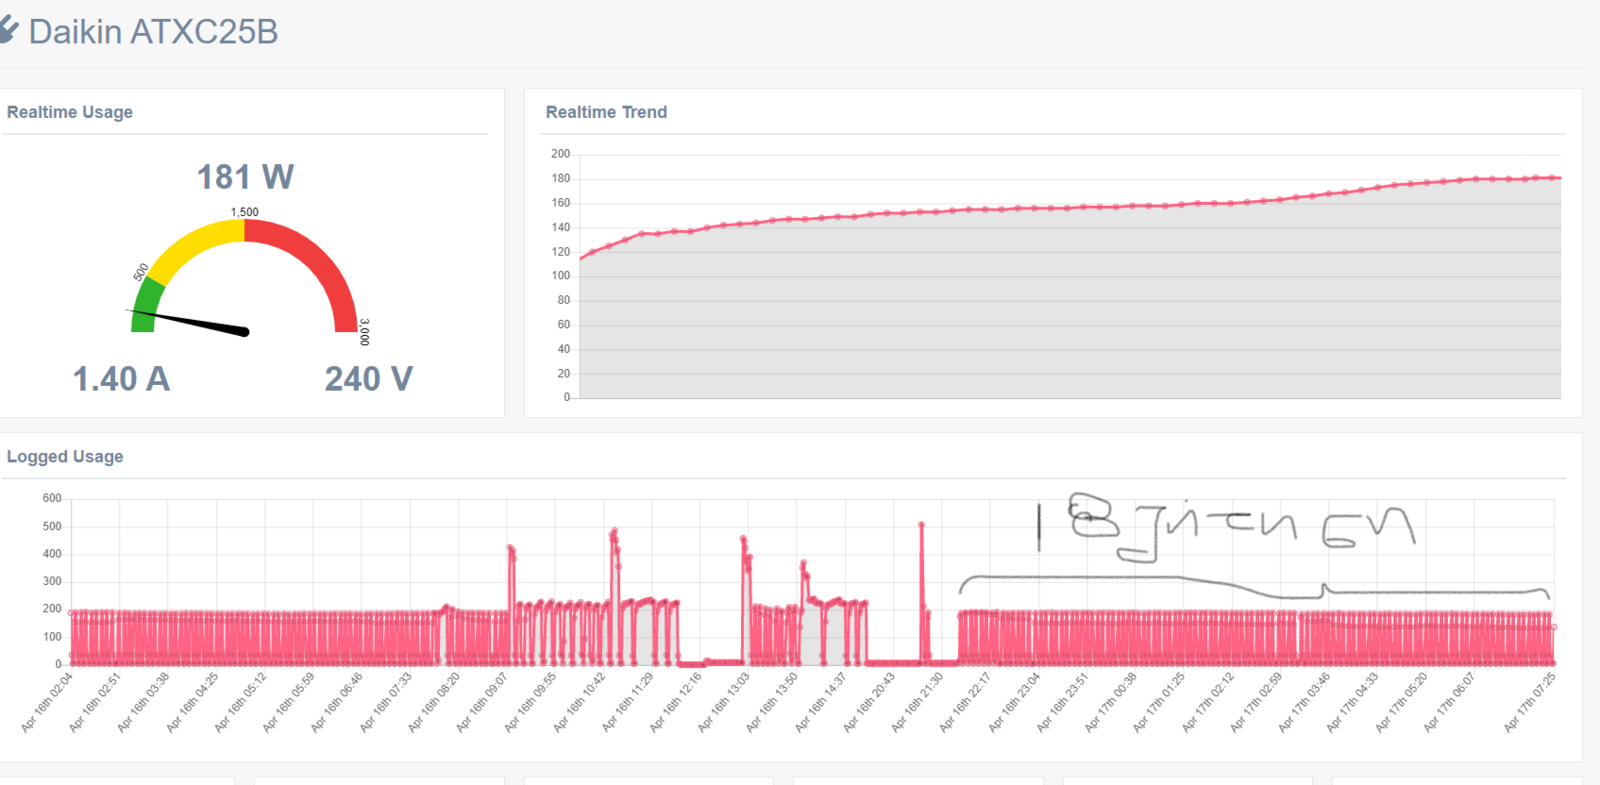The height and width of the screenshot is (785, 1600).
Task: Click the 600 y-axis label in Logged Usage
Action: [x=52, y=498]
